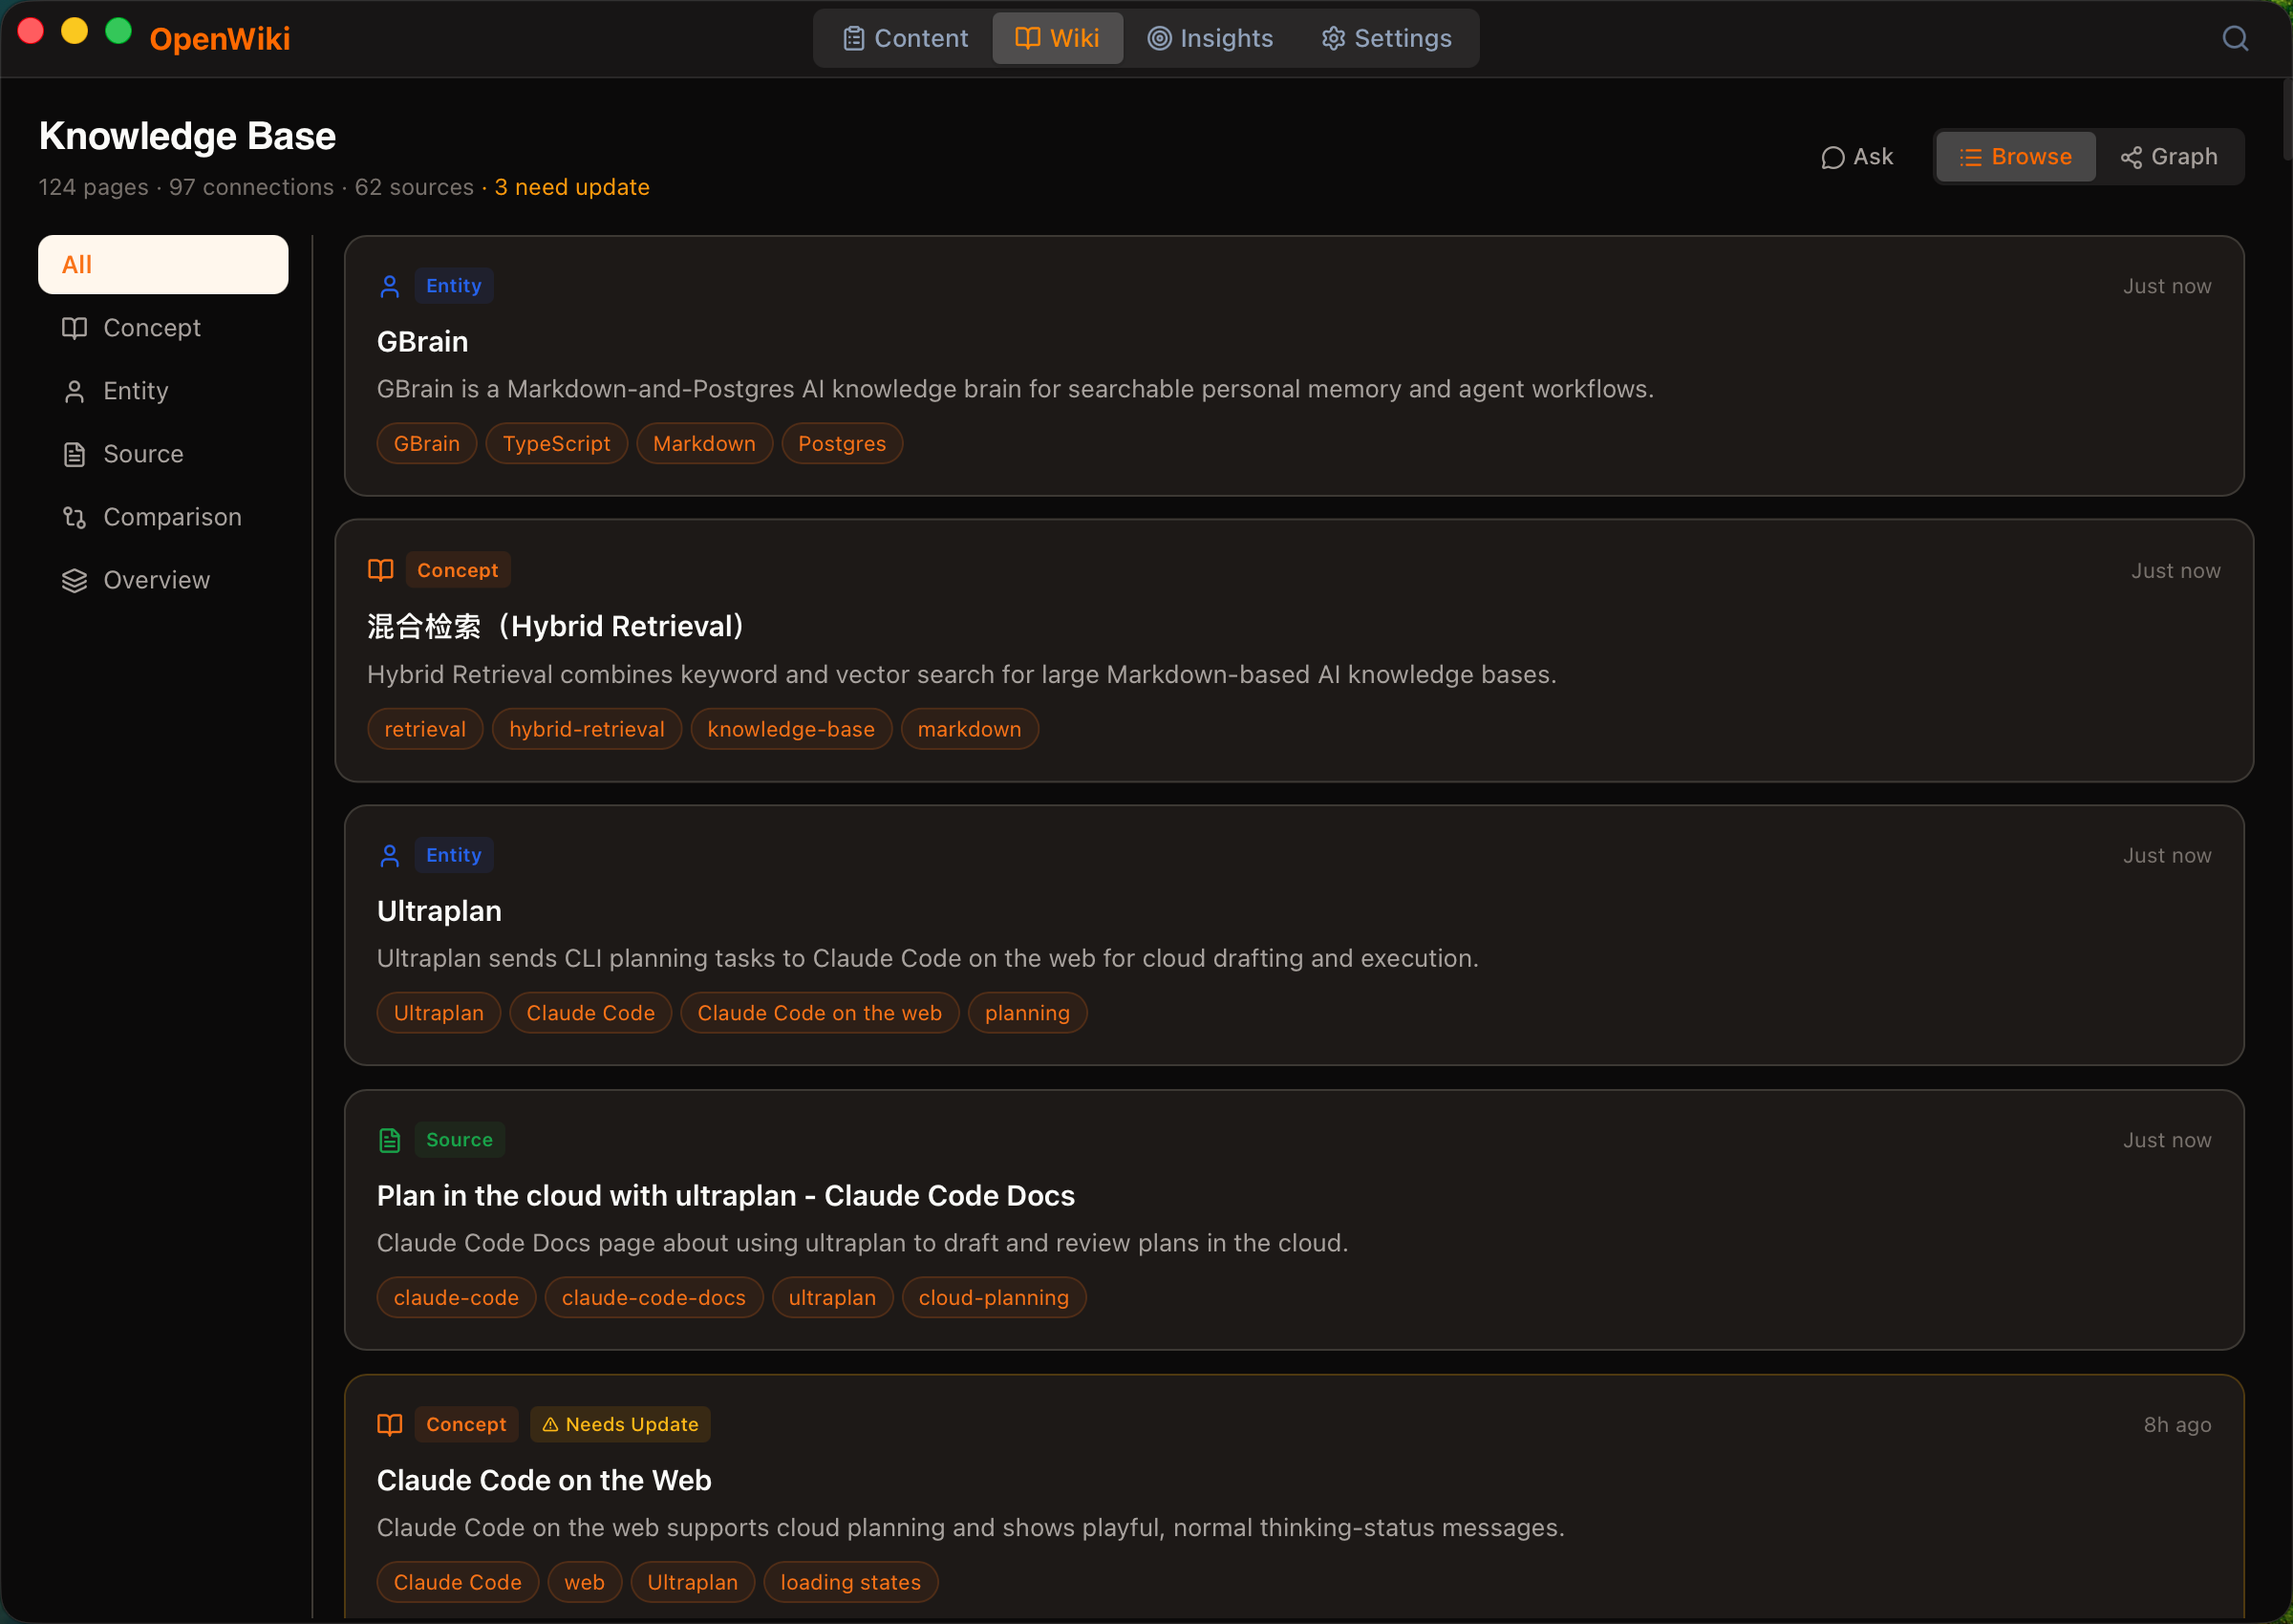This screenshot has width=2293, height=1624.
Task: Click the OpenWiki logo title
Action: pyautogui.click(x=220, y=38)
